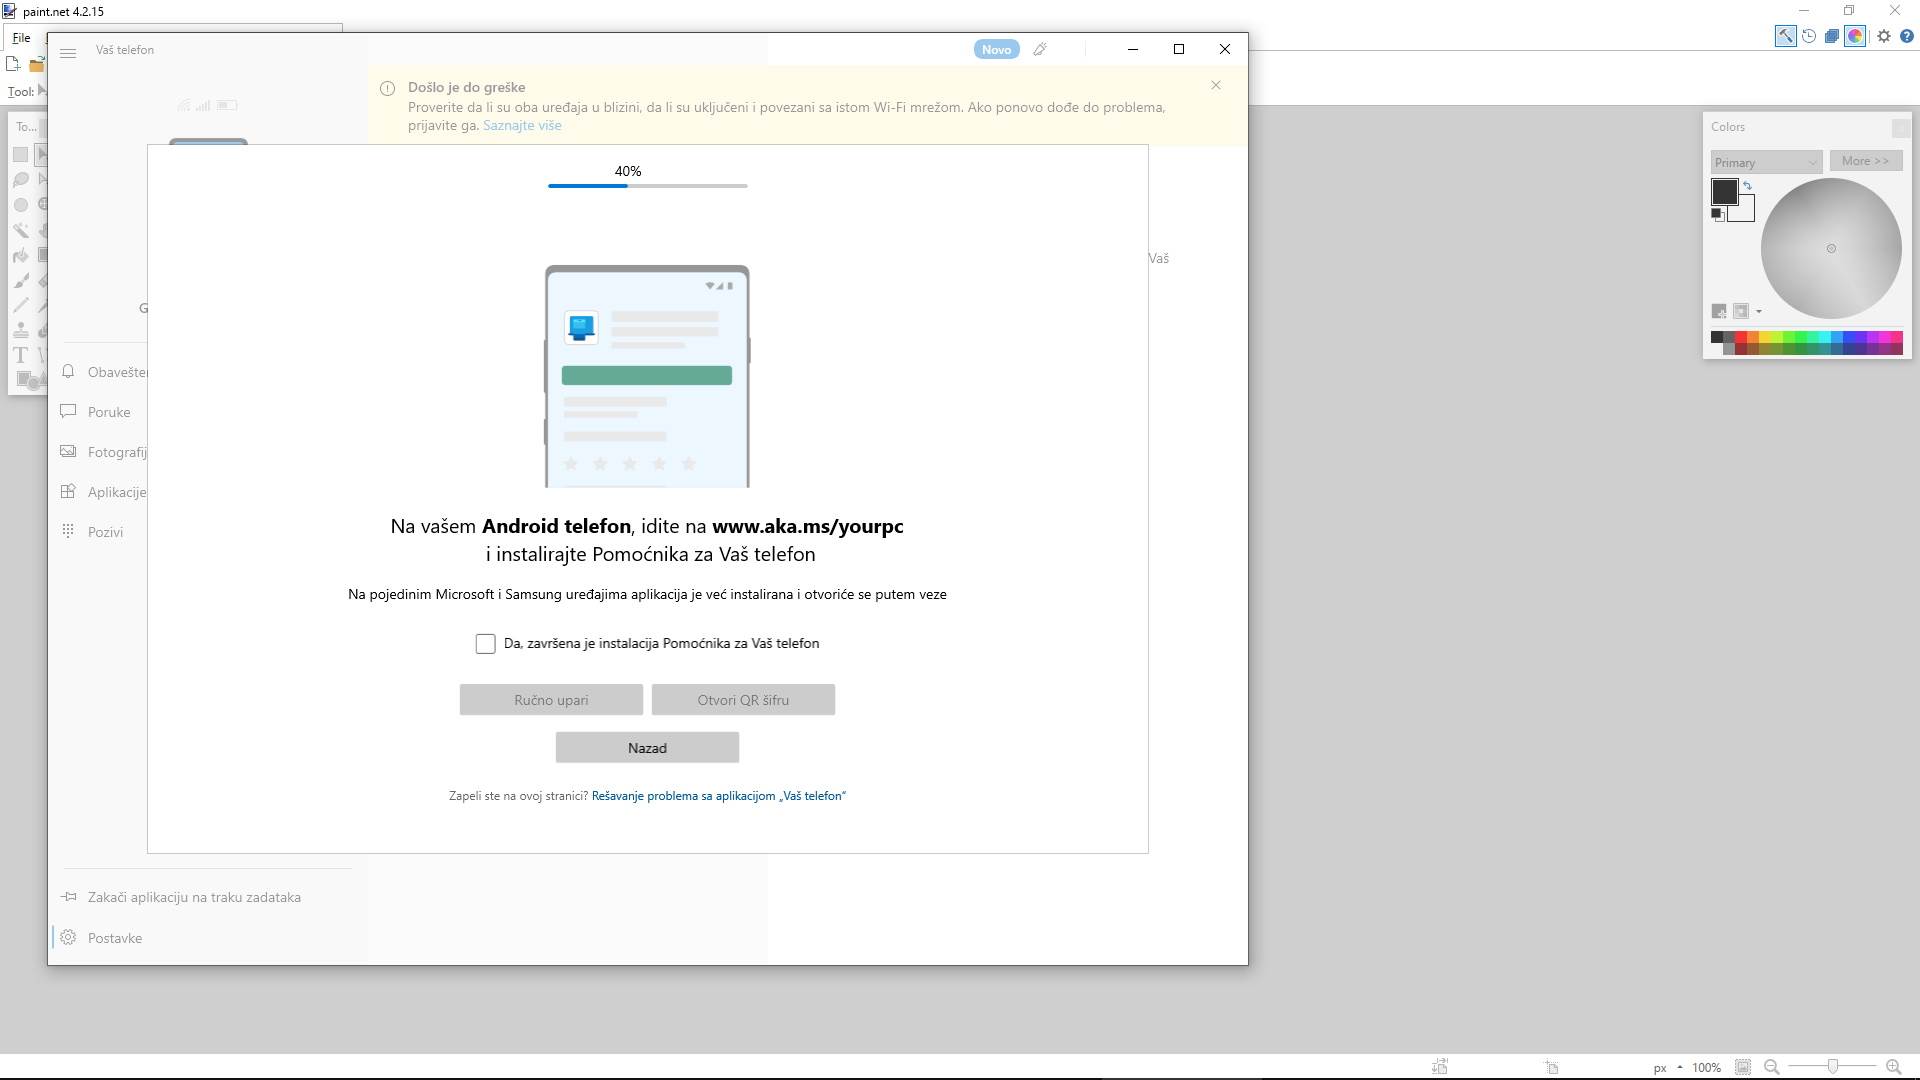Screen dimensions: 1920x1080
Task: Open the Postavke section in Vaš telefon
Action: click(x=113, y=938)
